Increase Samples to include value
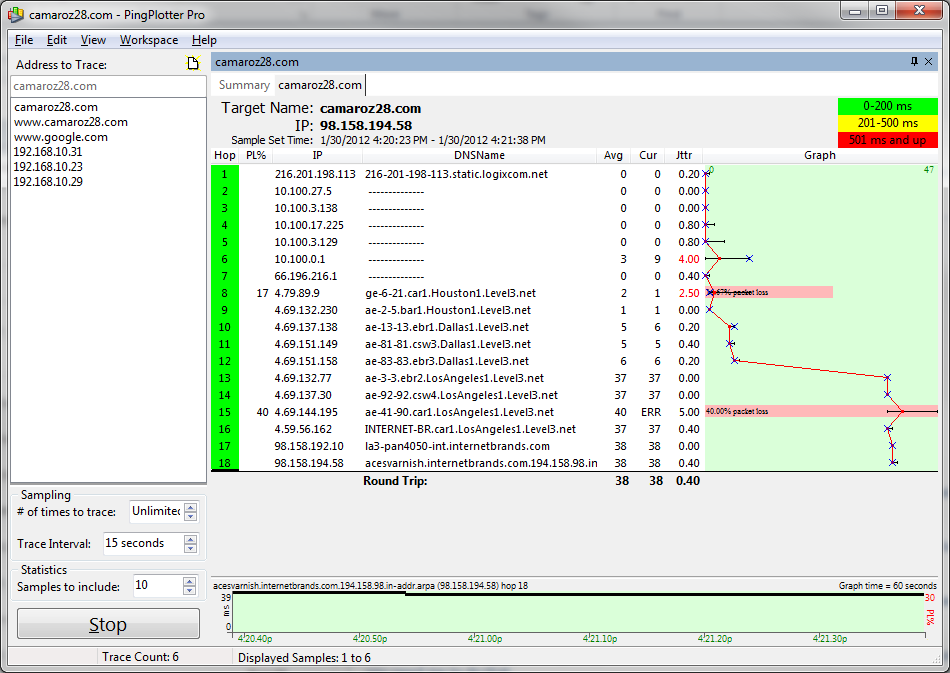 coord(190,582)
